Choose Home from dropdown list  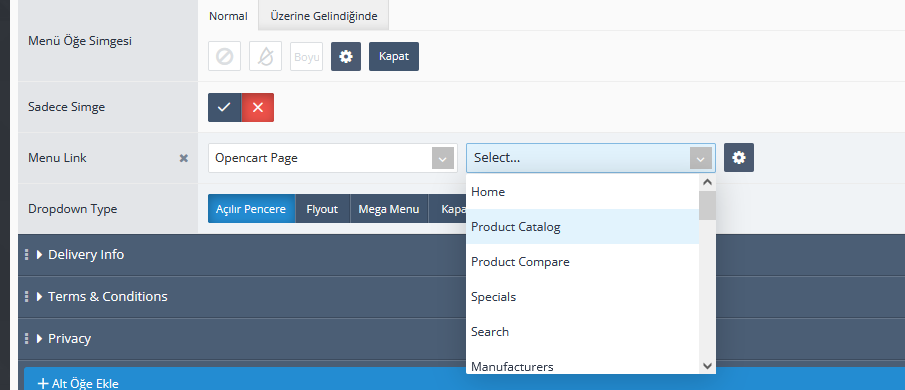pos(582,192)
